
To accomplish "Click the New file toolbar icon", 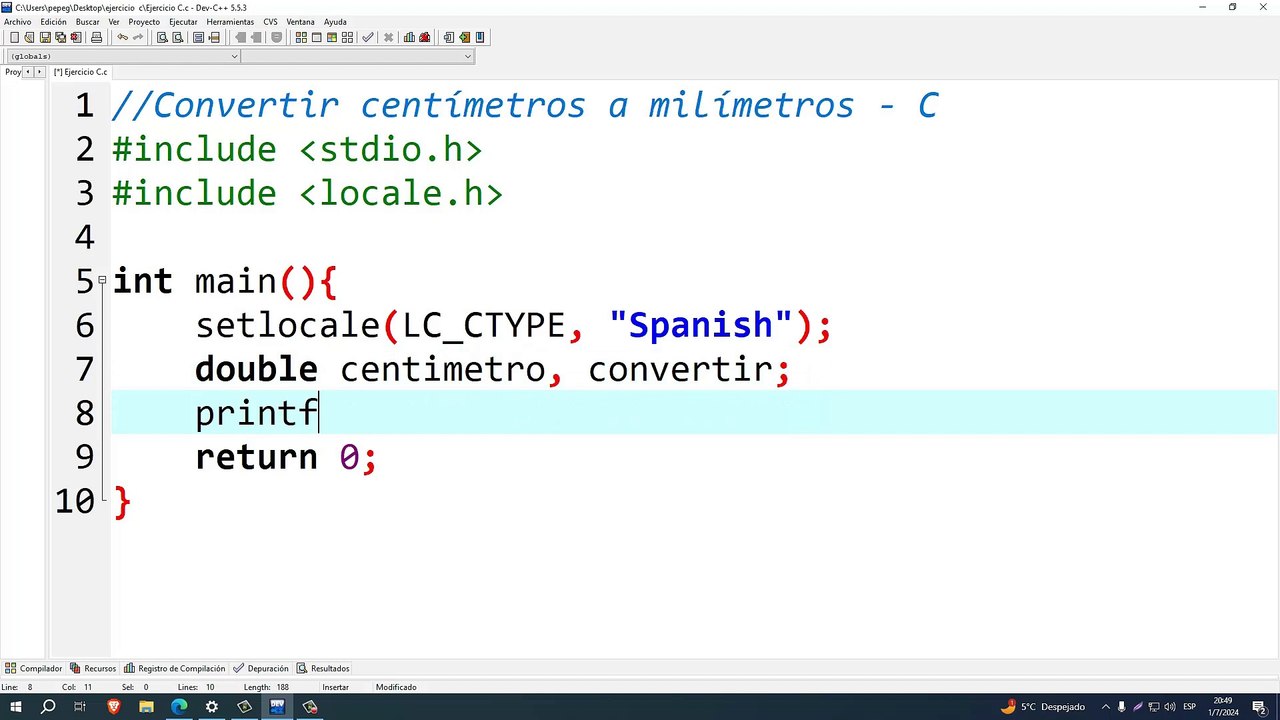I will [14, 38].
